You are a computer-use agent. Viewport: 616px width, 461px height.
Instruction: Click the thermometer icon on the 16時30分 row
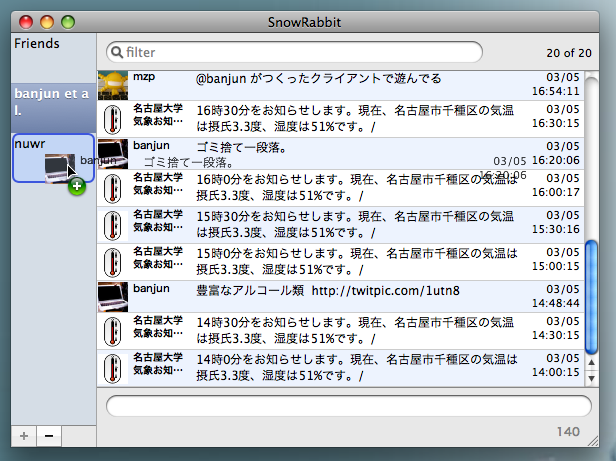113,119
